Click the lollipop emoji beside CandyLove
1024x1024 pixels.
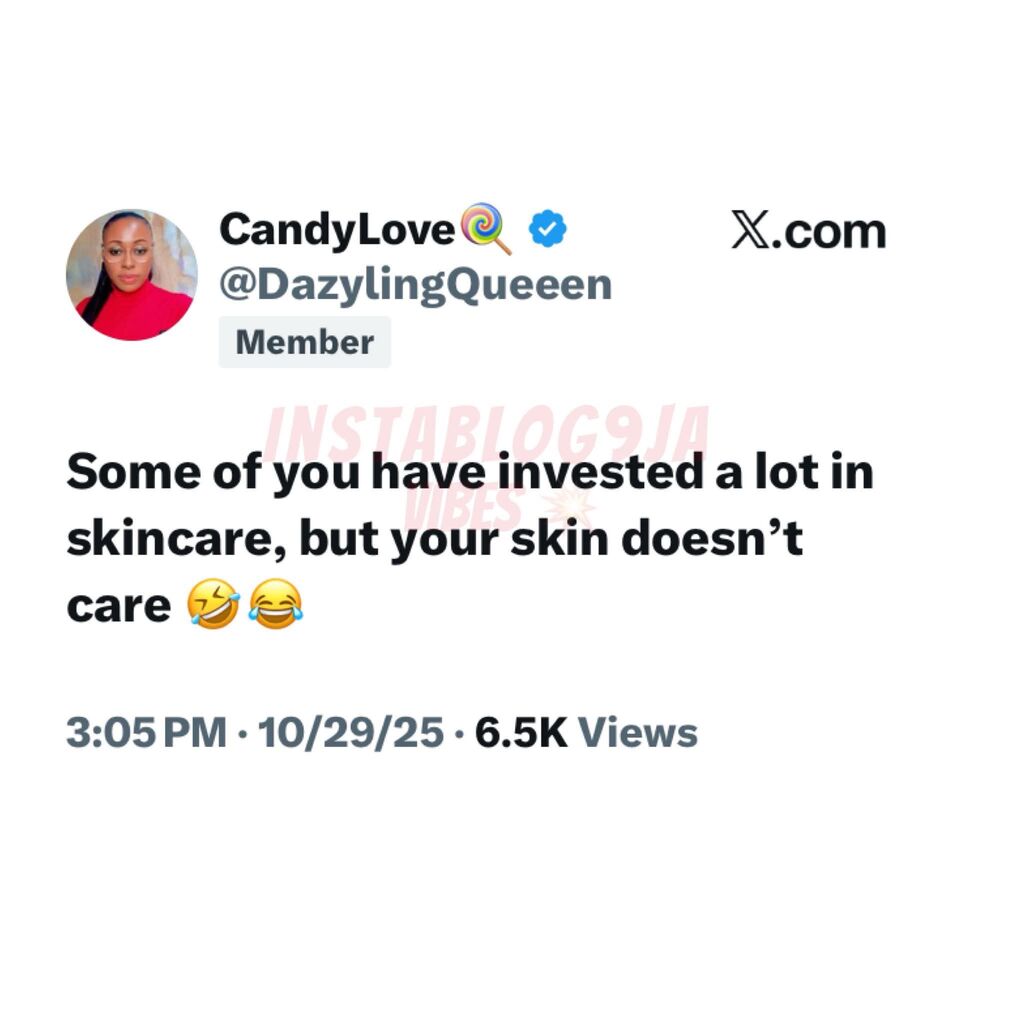click(x=485, y=229)
